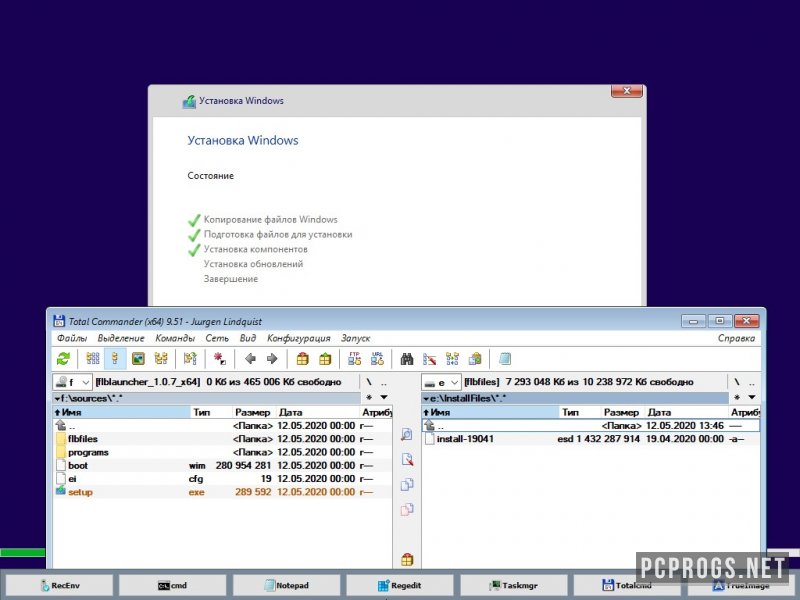Click the View magnifier icon between panels
The height and width of the screenshot is (600, 800).
[407, 434]
